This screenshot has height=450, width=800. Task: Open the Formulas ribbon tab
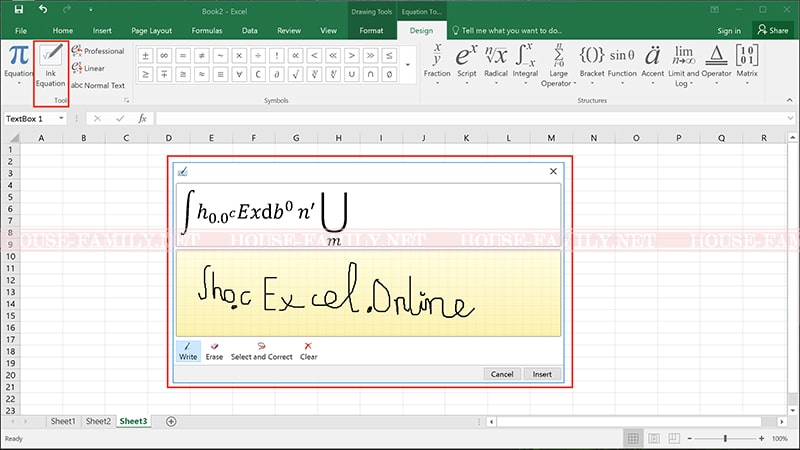[207, 31]
